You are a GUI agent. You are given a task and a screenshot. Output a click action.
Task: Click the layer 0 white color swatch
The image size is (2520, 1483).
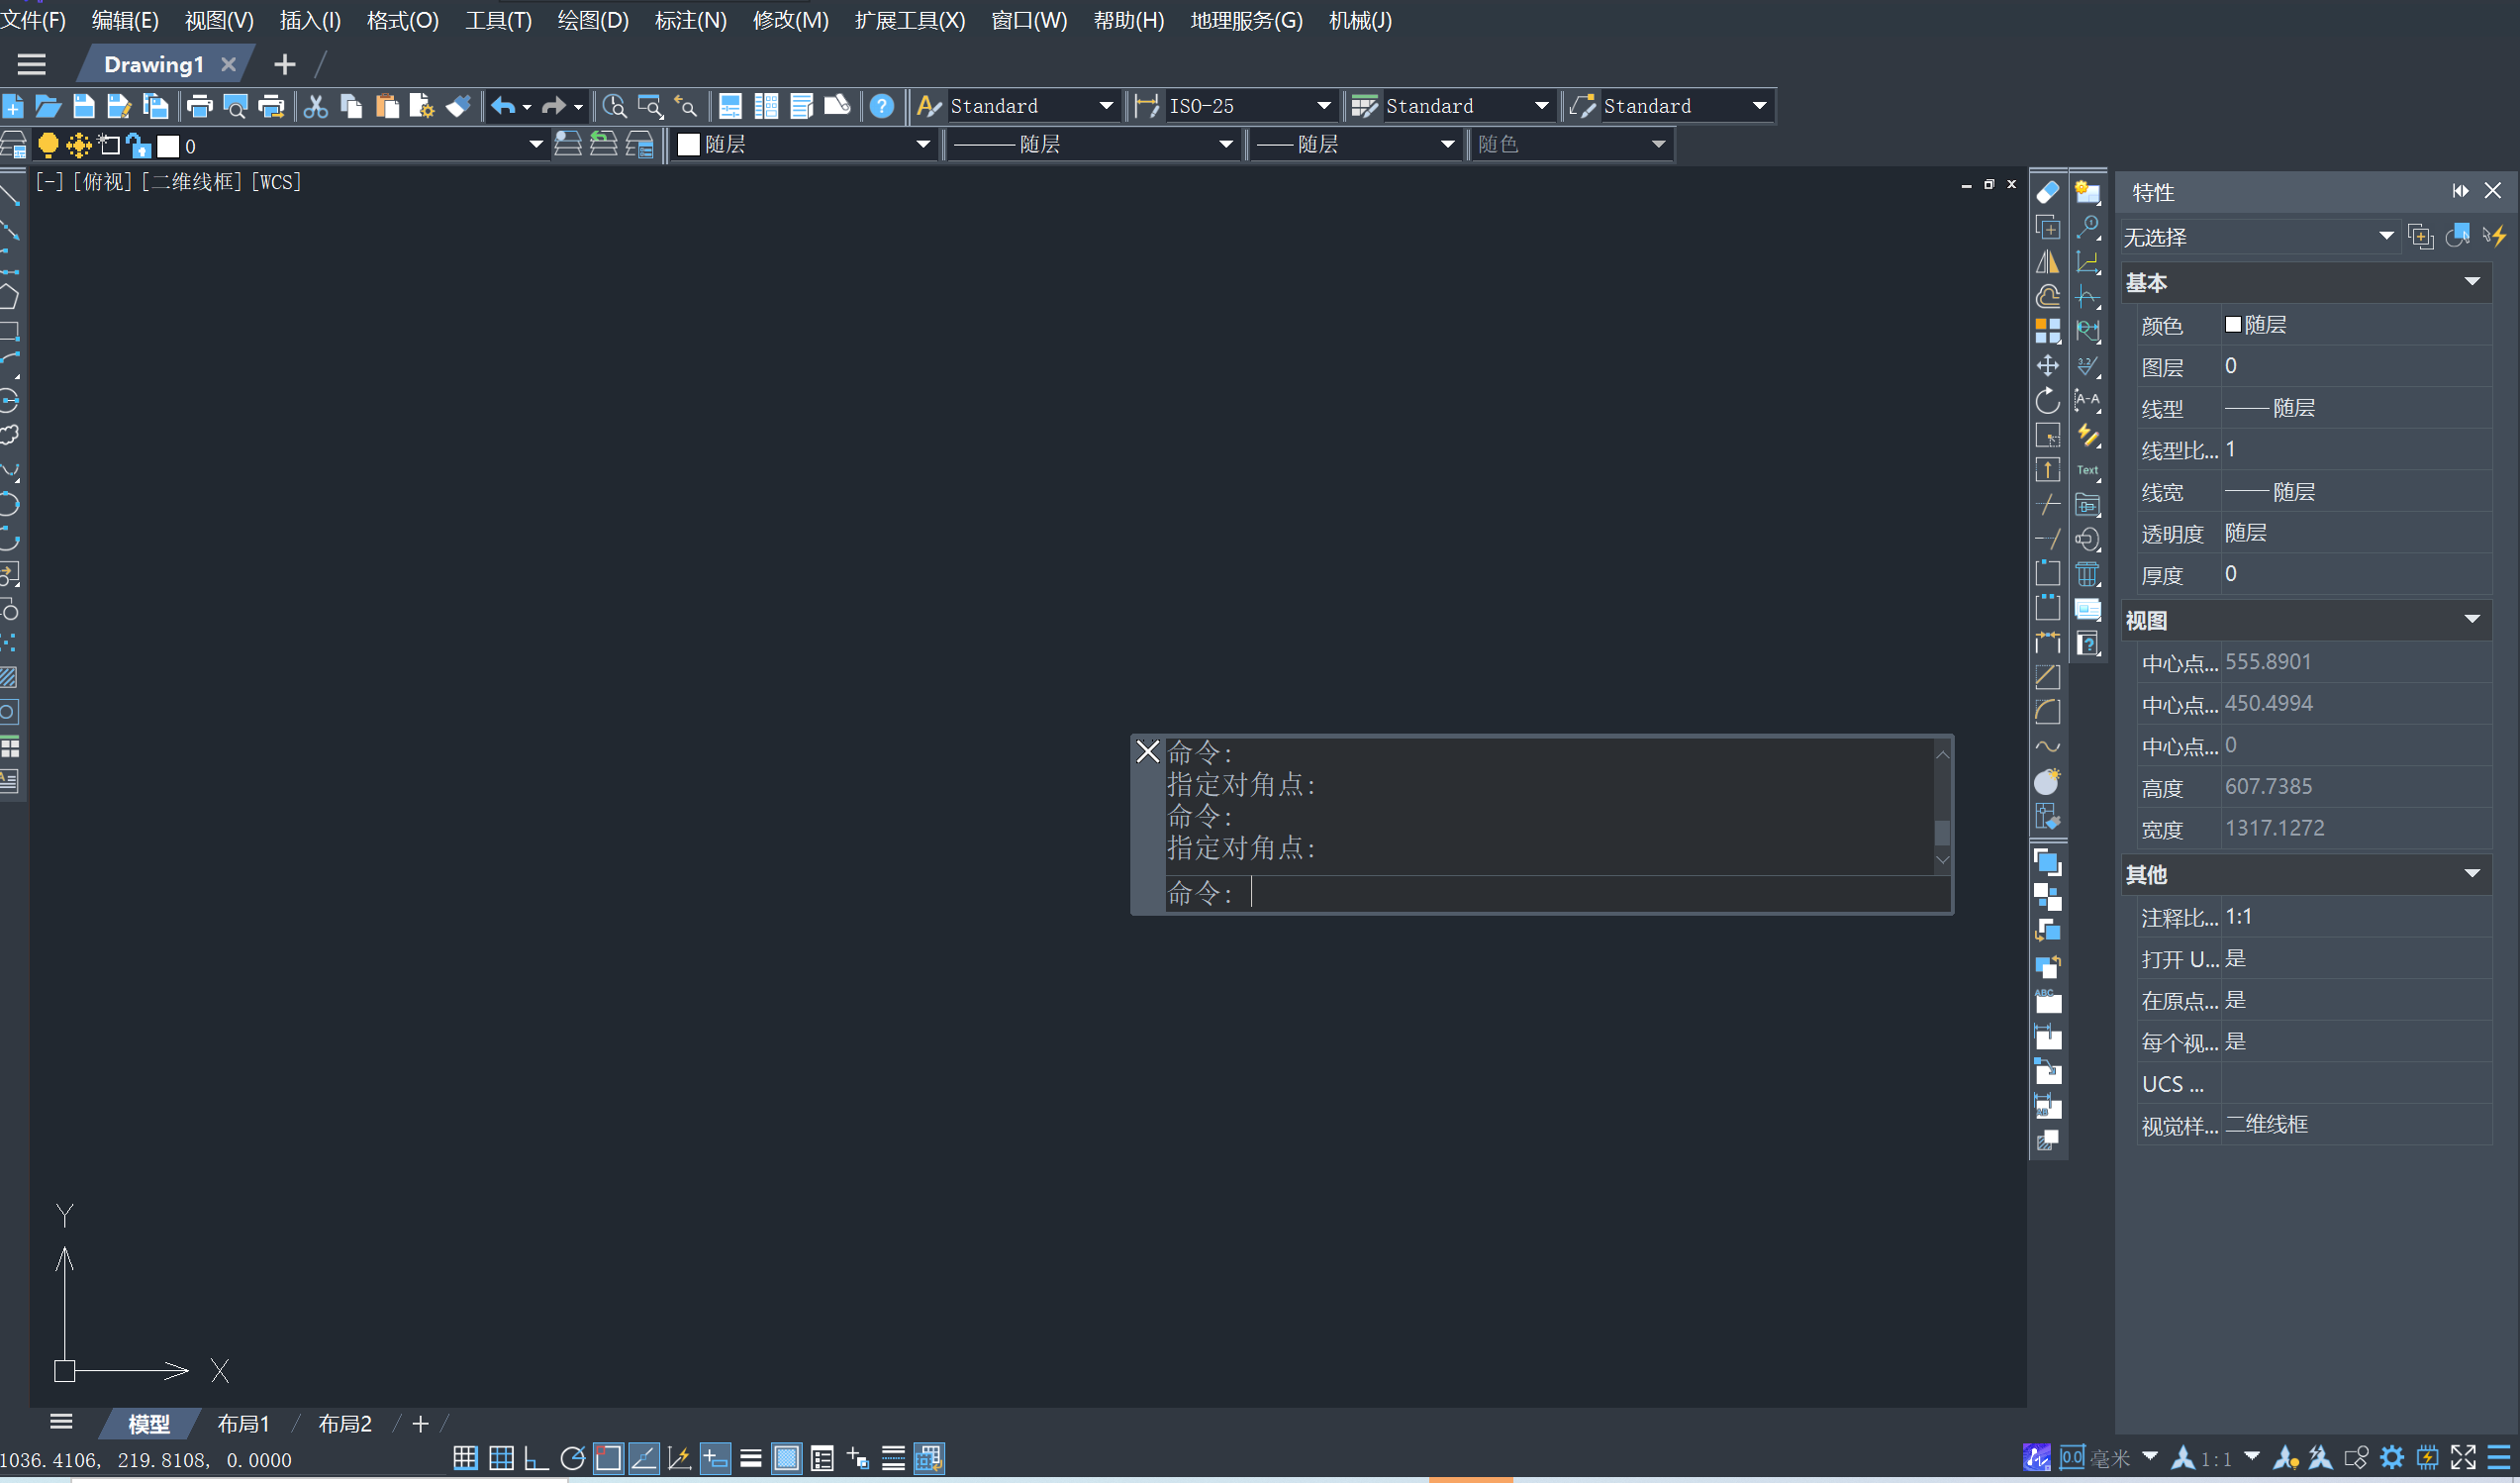(x=168, y=146)
